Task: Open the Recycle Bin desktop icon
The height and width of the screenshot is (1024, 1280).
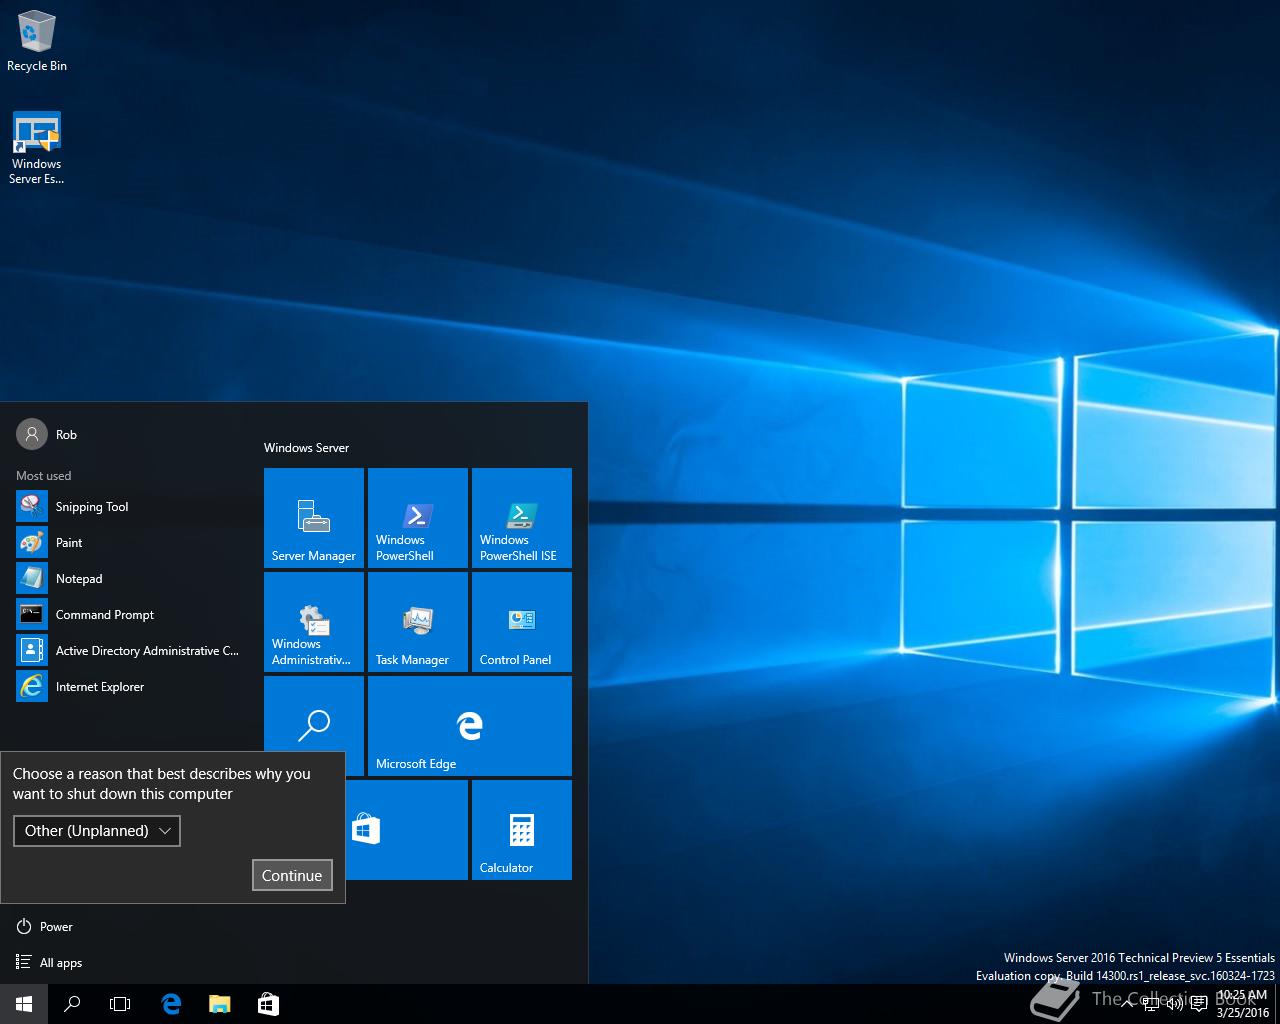Action: click(37, 42)
